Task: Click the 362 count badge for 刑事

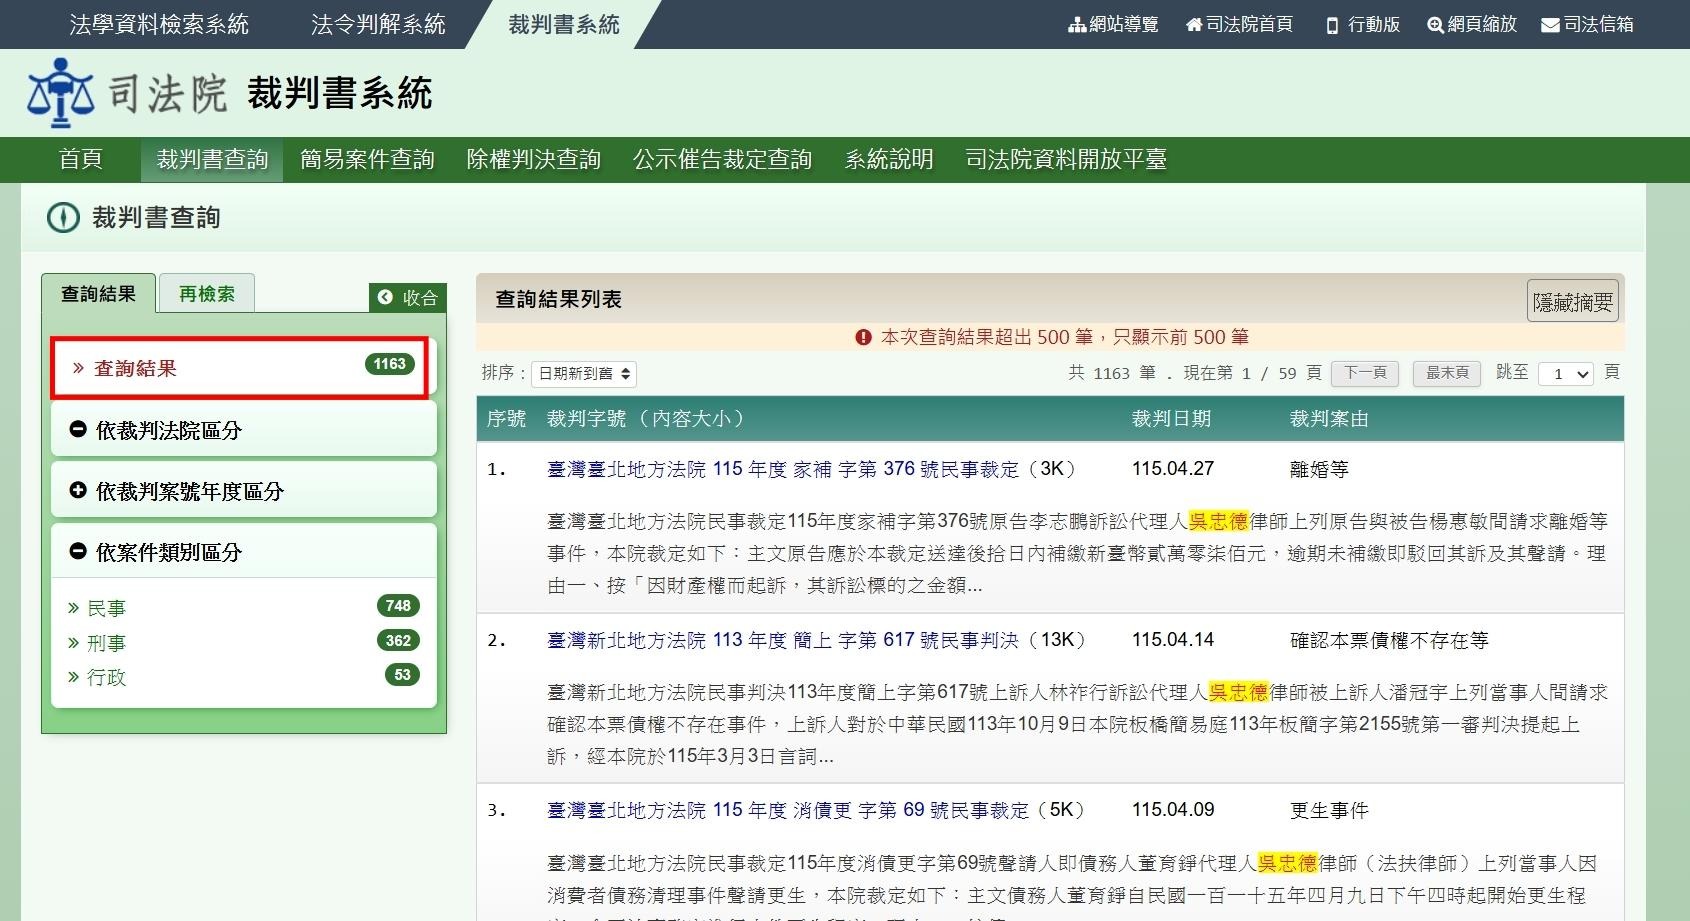Action: [x=398, y=640]
